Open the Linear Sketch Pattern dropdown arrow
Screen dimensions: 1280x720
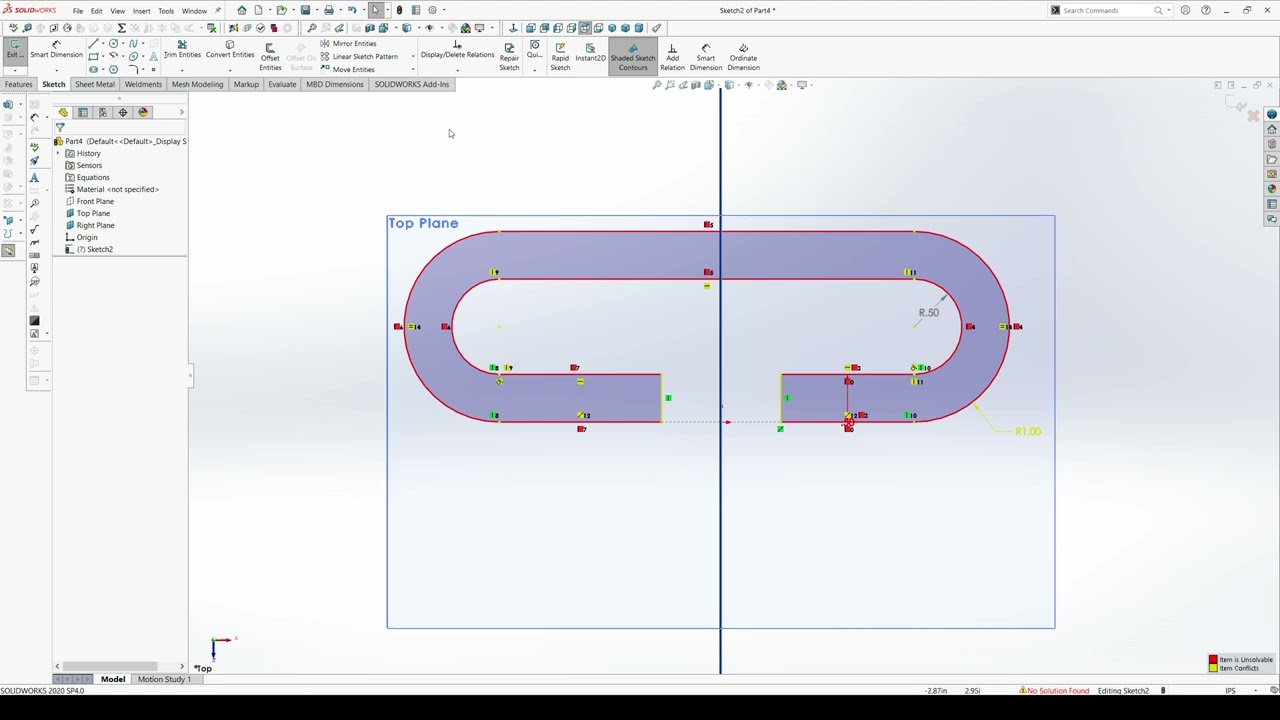(412, 57)
